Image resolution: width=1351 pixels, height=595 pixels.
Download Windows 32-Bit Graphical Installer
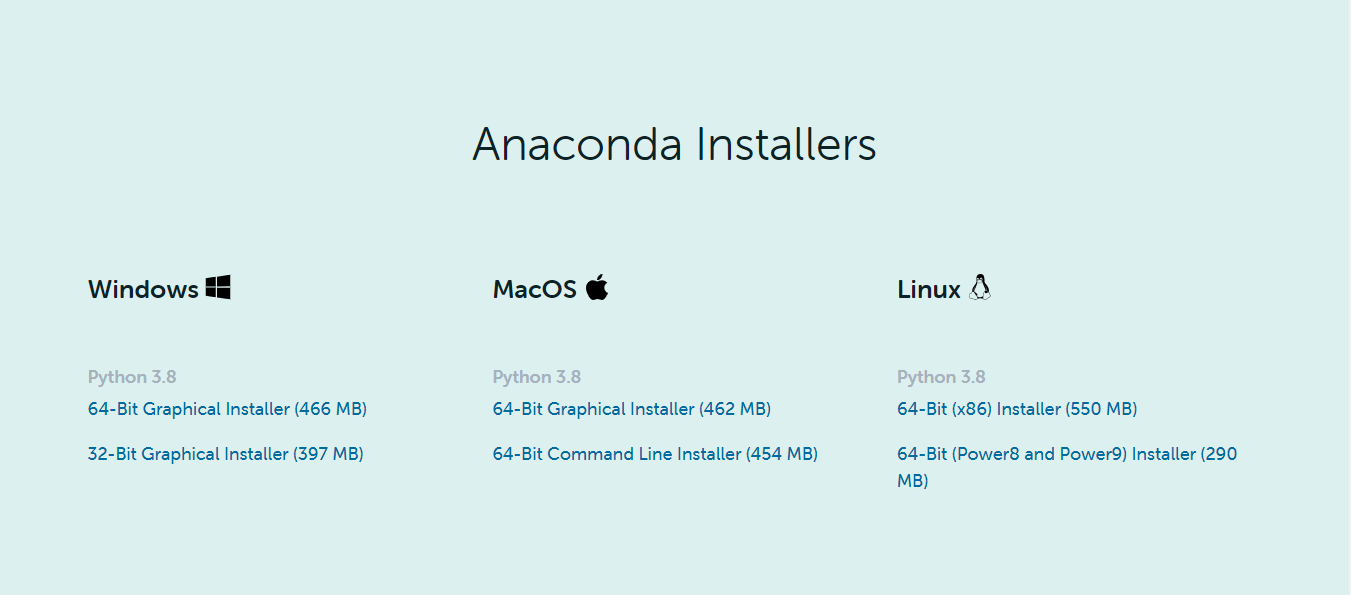pyautogui.click(x=225, y=454)
